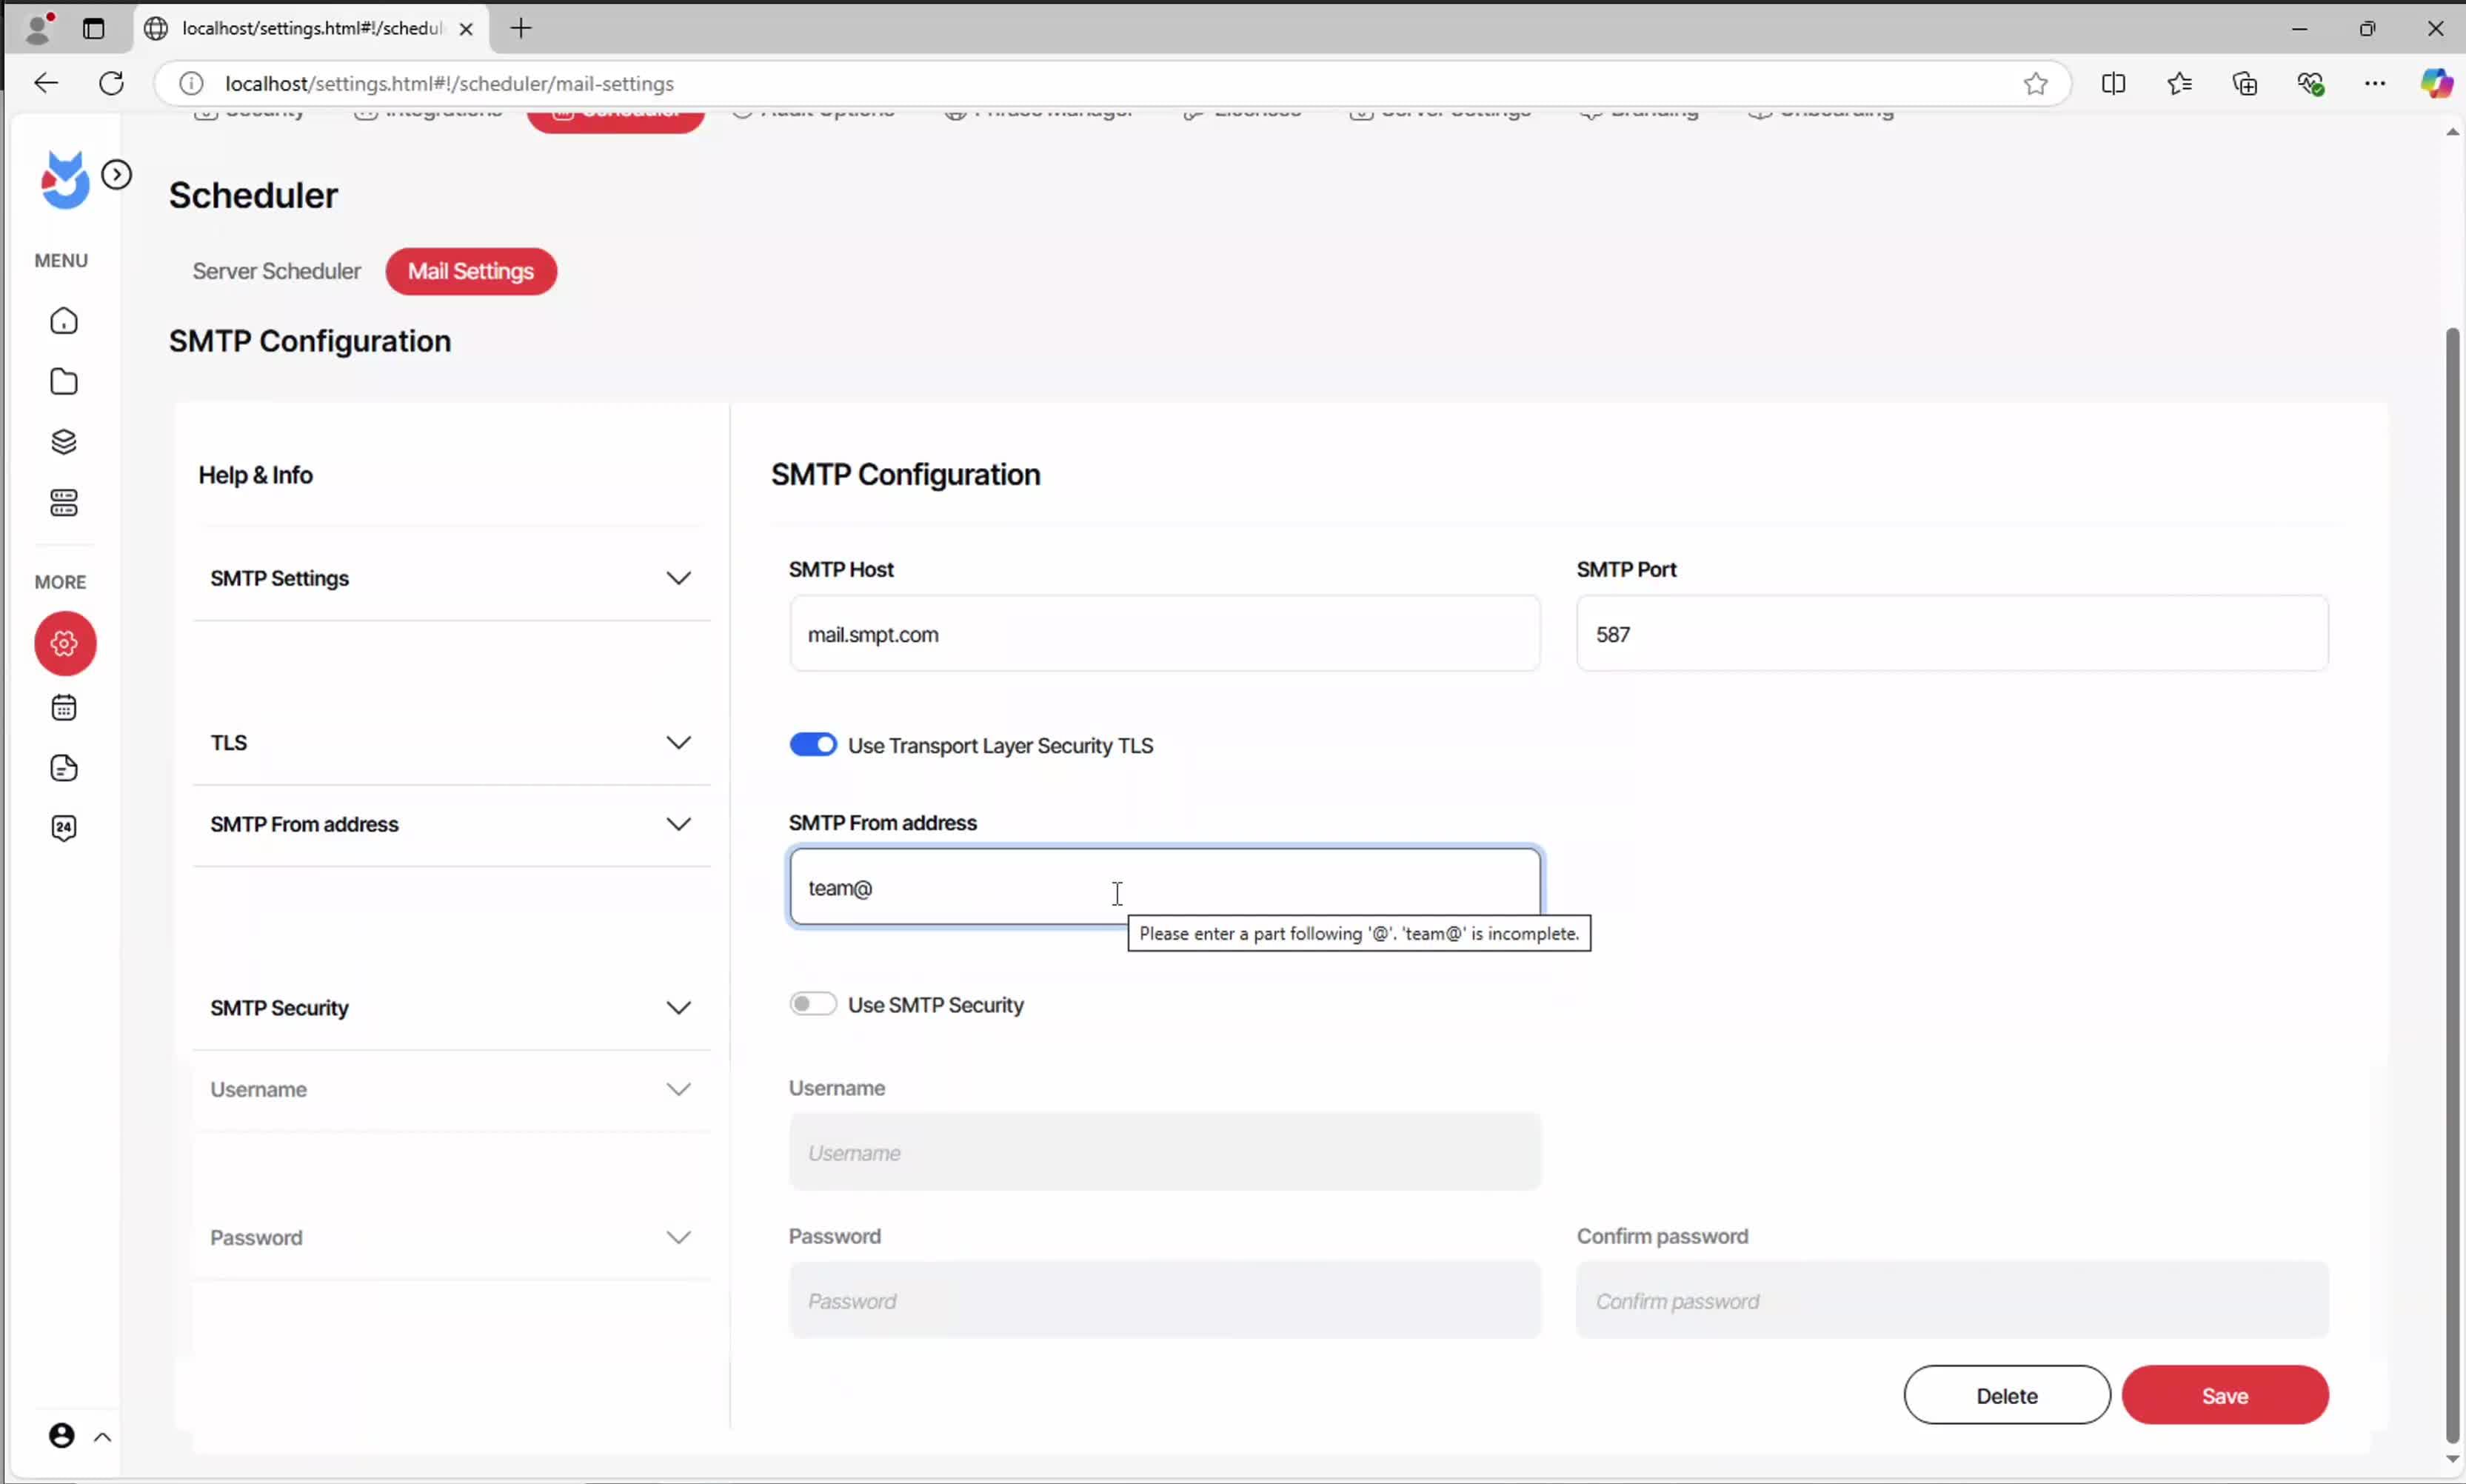Click the Save button
This screenshot has height=1484, width=2466.
tap(2224, 1395)
